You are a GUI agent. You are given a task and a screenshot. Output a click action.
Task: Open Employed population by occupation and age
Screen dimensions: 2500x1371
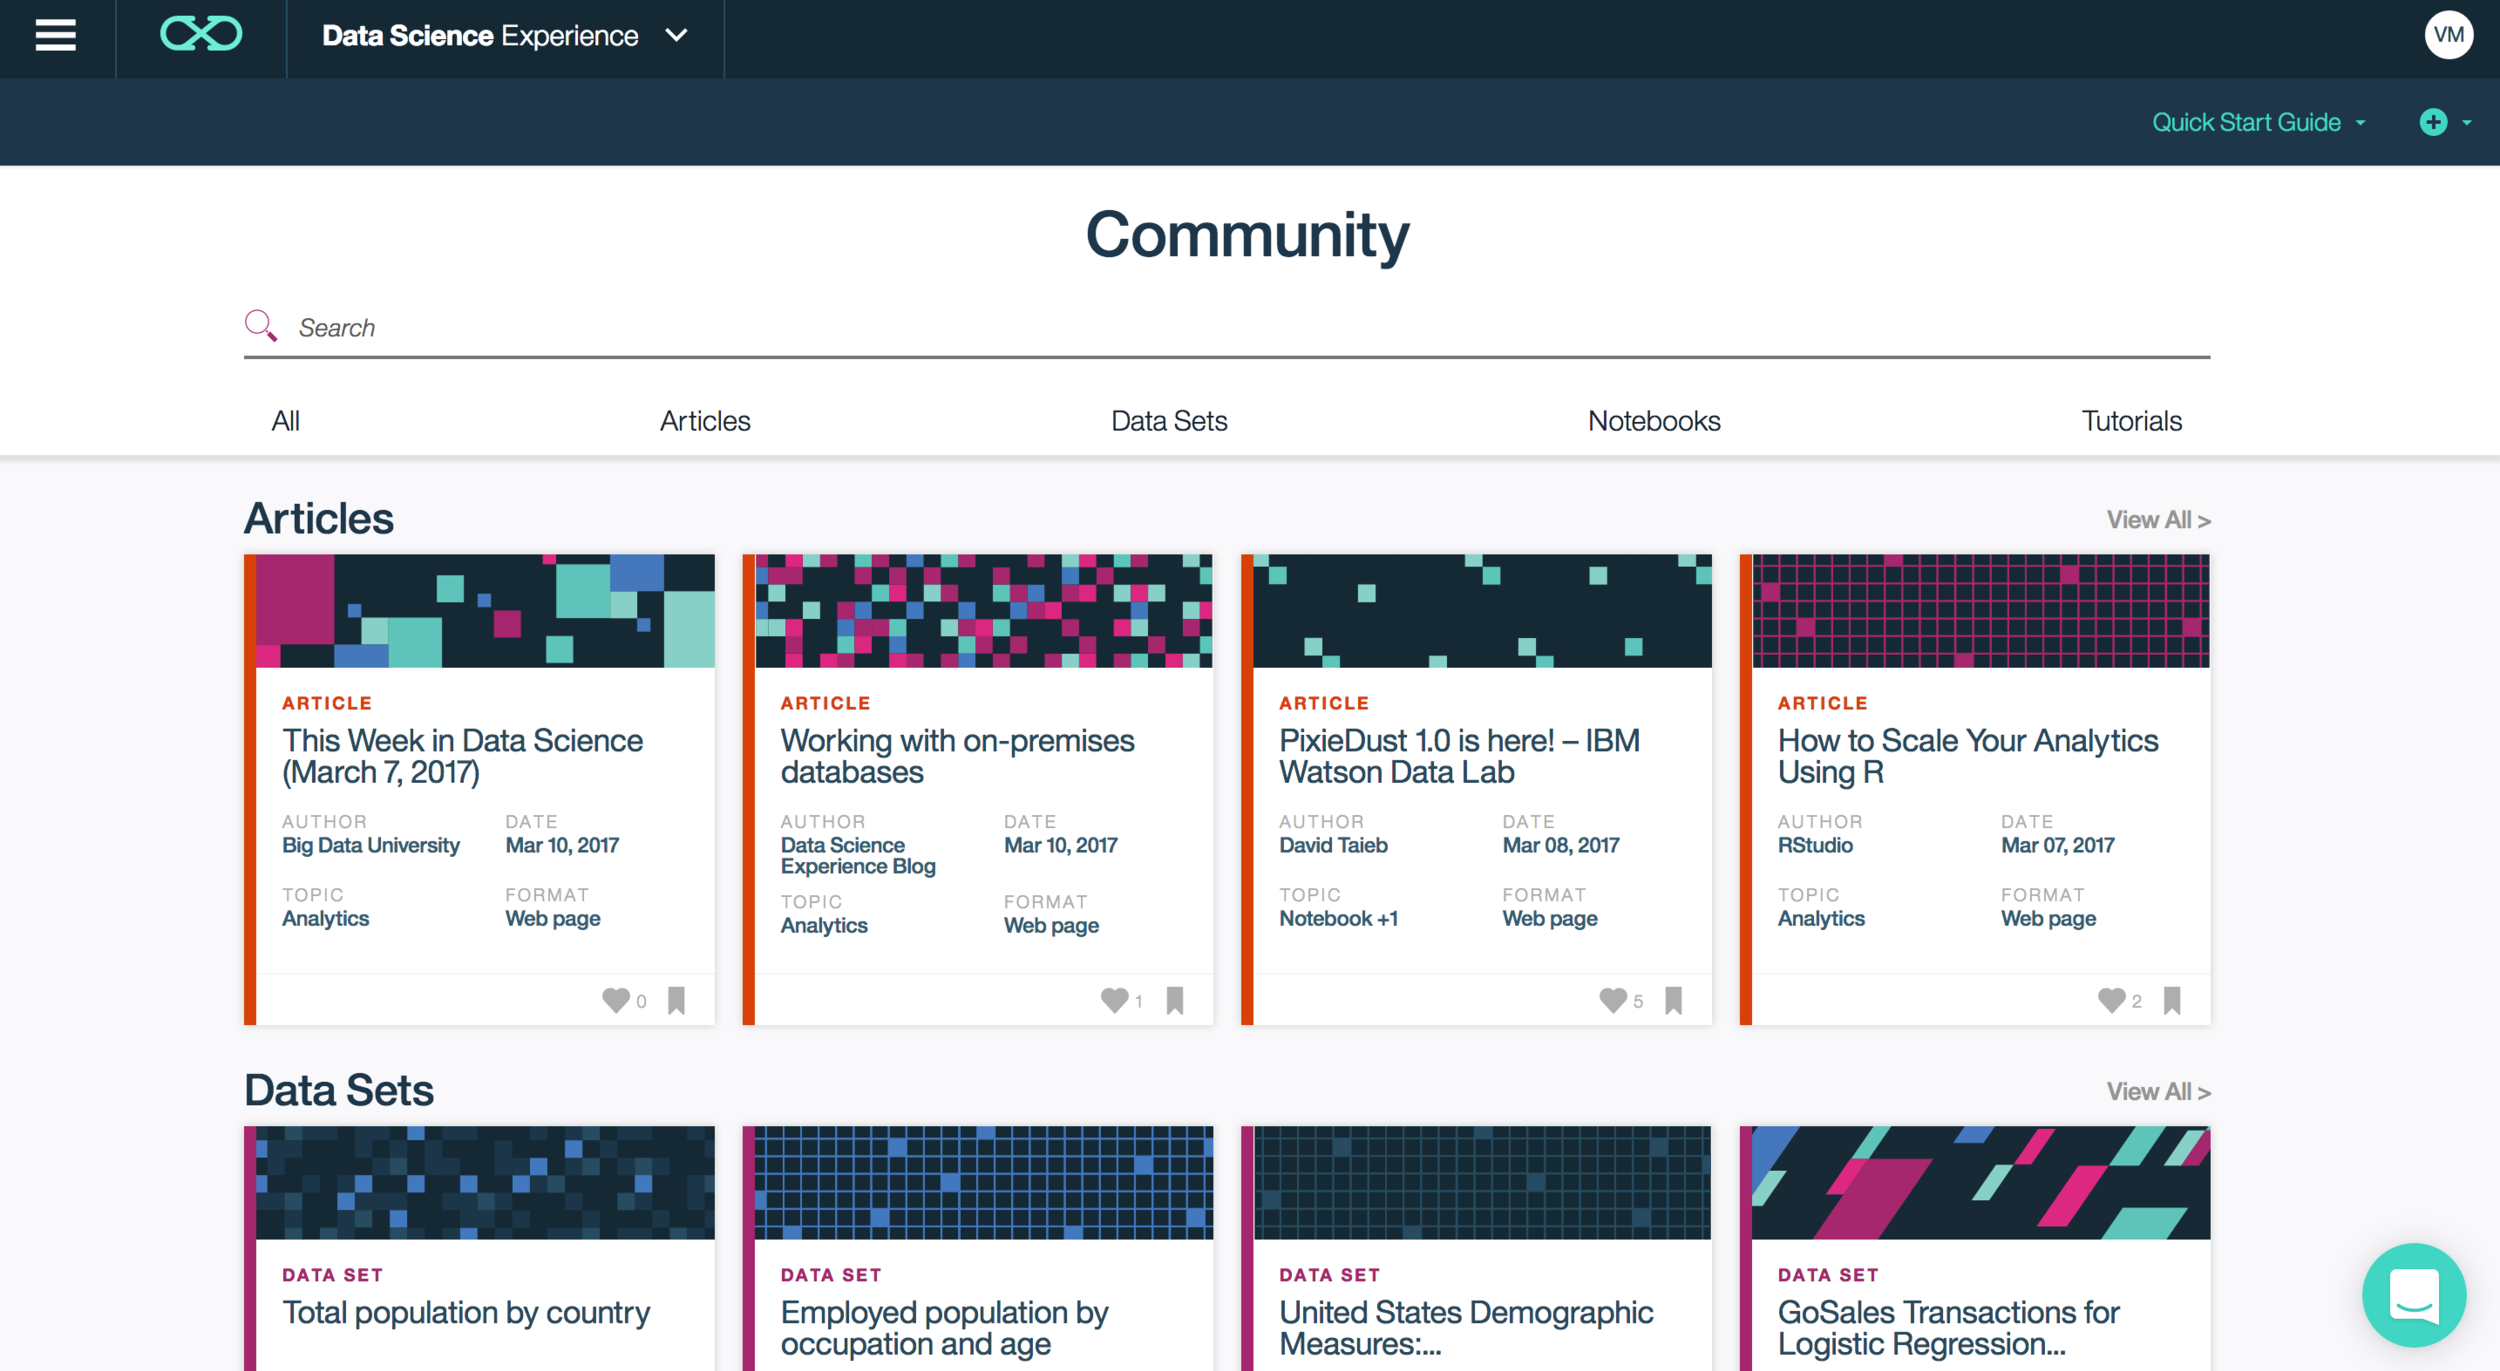944,1328
